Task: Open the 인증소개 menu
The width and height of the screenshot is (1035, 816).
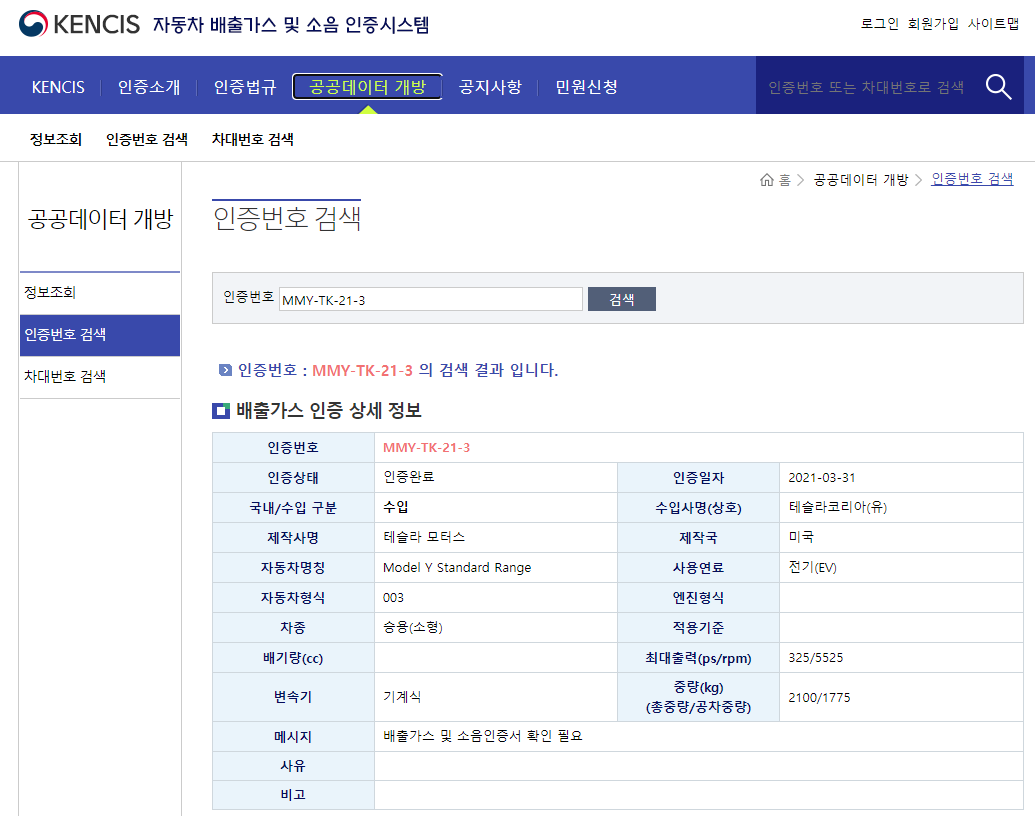Action: coord(149,87)
